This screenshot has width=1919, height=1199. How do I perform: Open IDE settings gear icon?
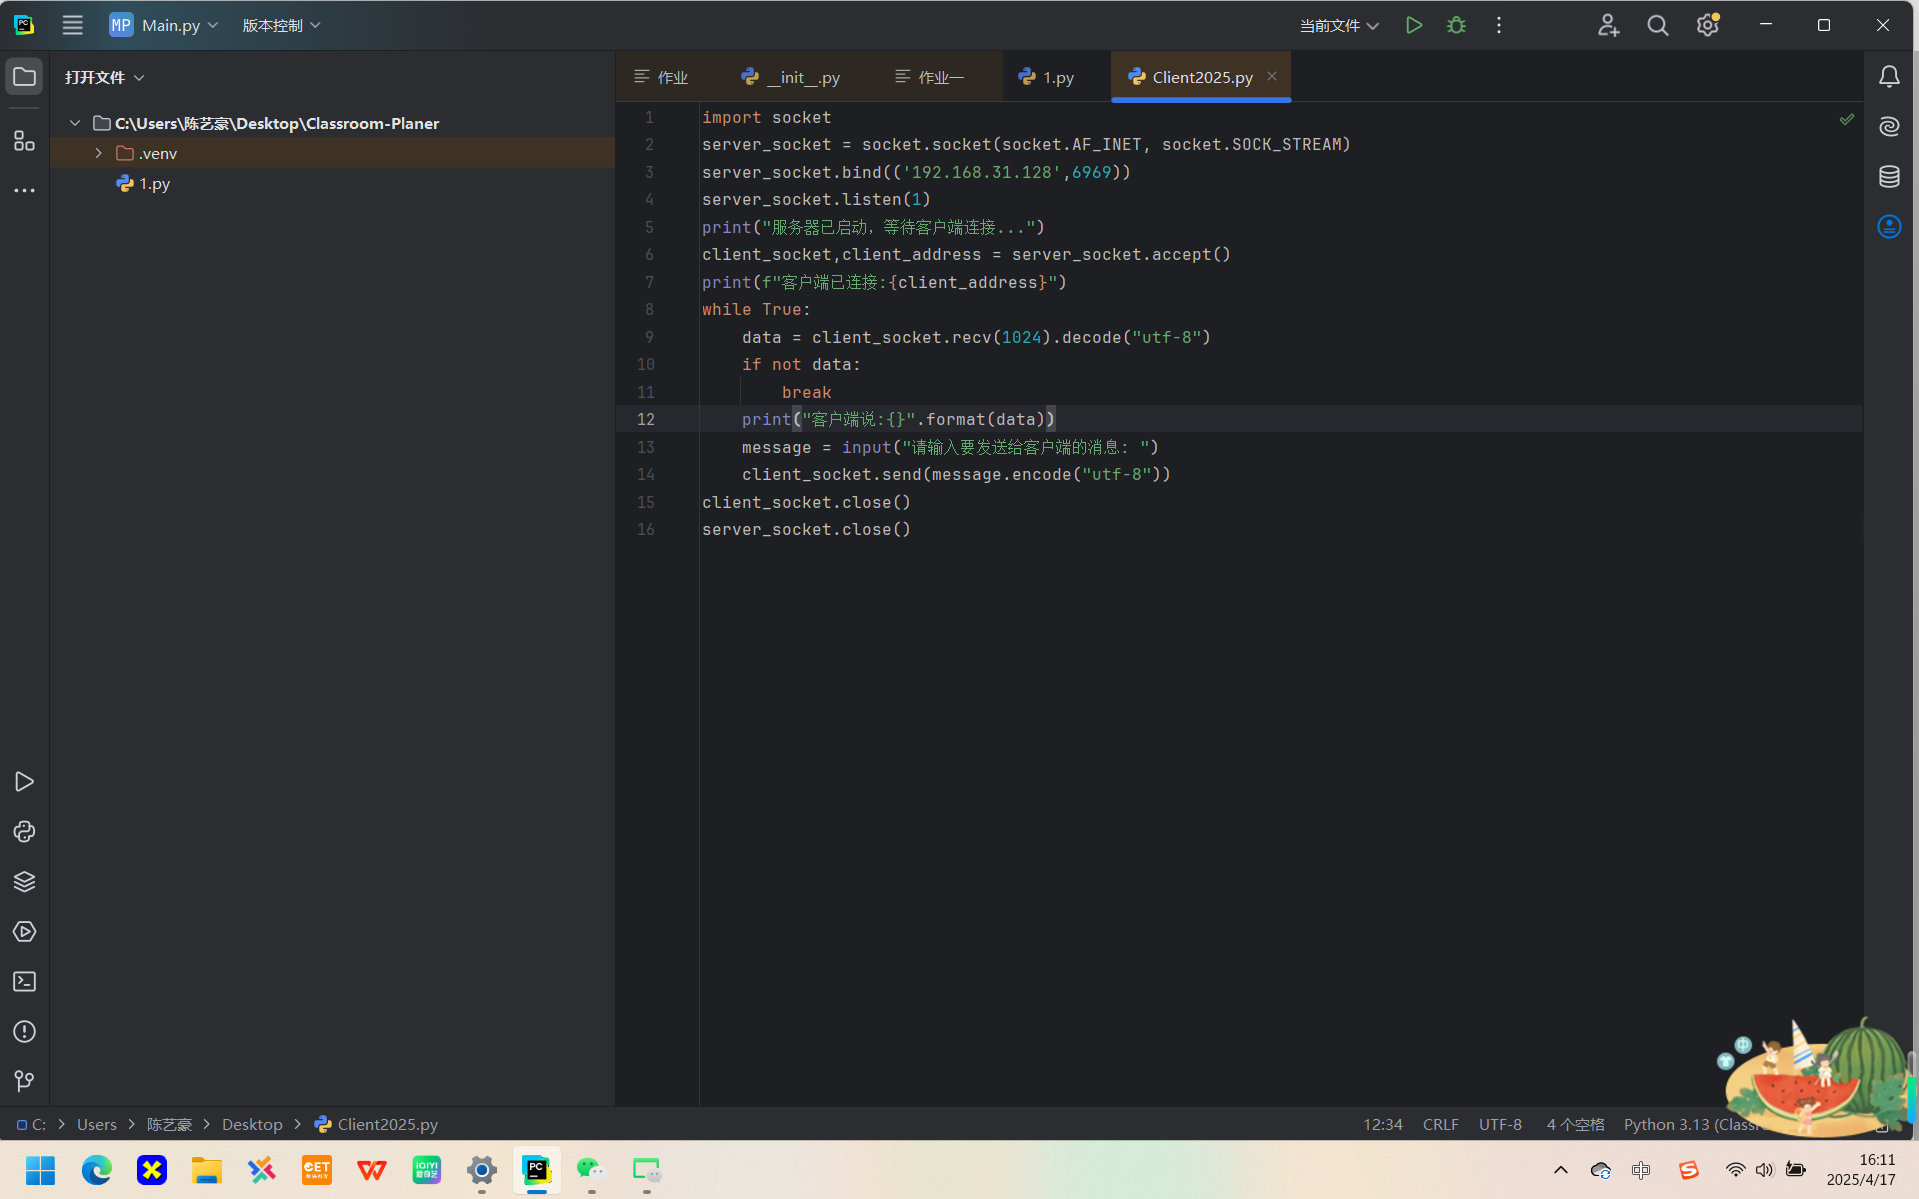(x=1707, y=25)
